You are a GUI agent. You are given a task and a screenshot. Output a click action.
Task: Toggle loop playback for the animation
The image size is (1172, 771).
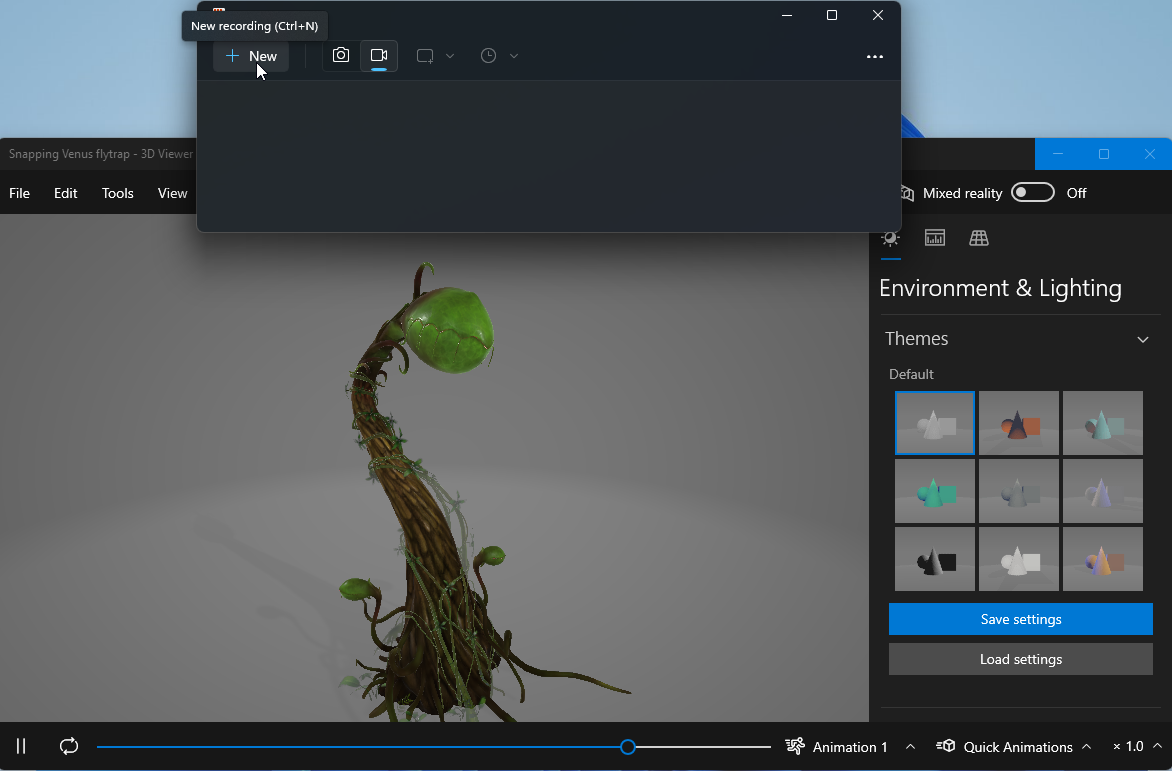click(68, 746)
